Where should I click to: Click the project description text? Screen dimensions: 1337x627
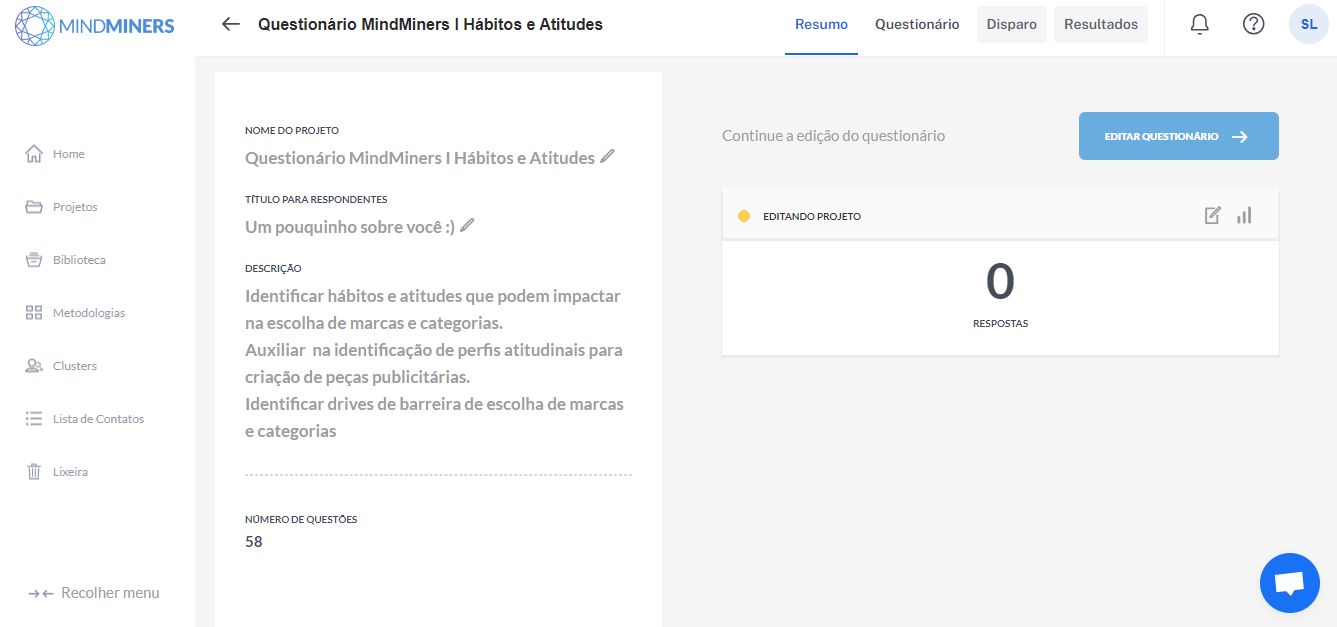[x=435, y=364]
